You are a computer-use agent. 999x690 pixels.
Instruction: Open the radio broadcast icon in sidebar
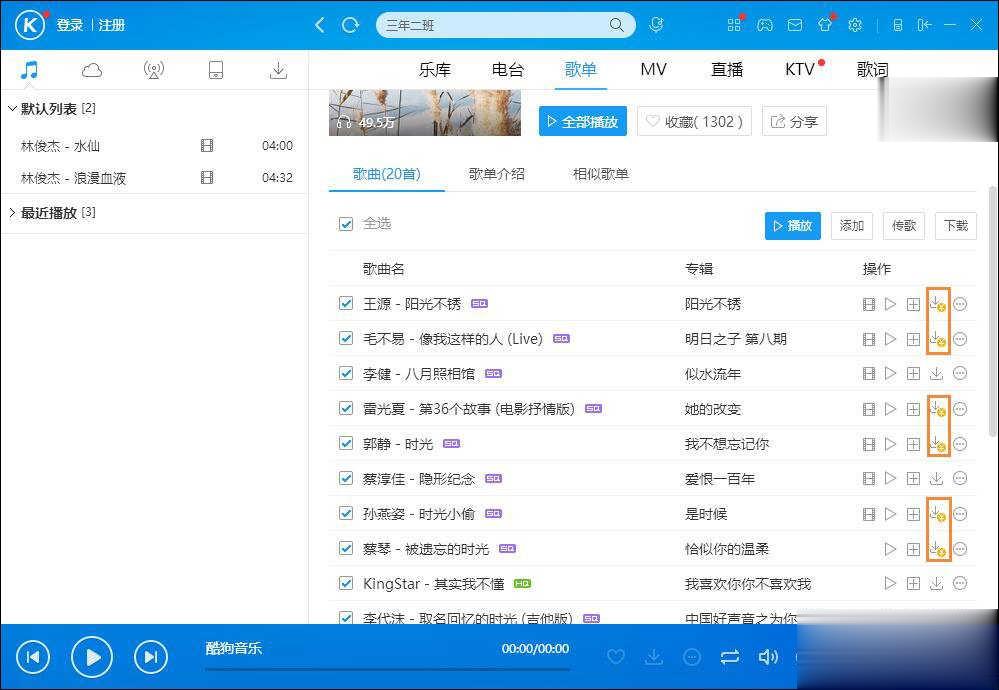(153, 69)
